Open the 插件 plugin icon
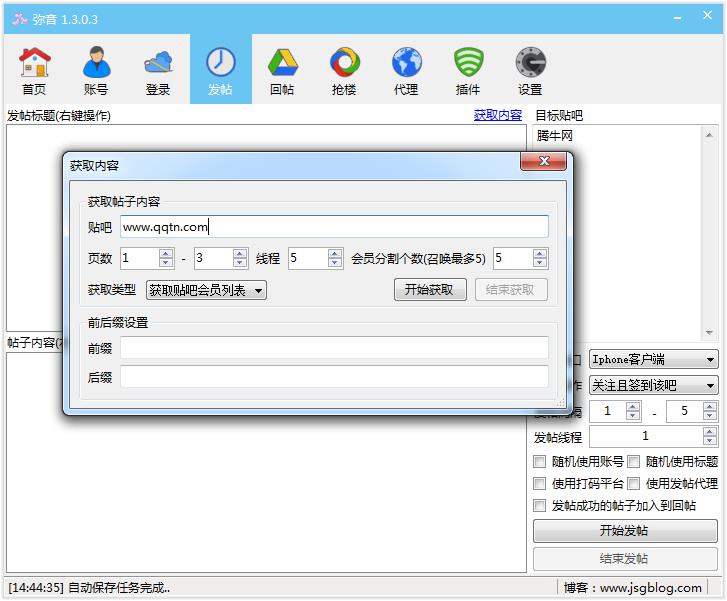 [x=467, y=70]
